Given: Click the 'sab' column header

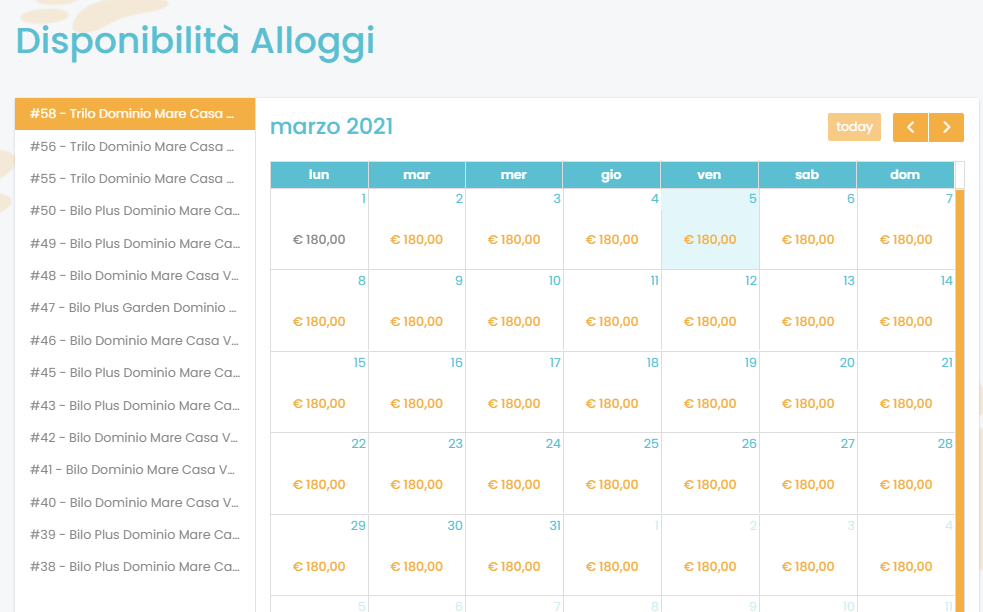Looking at the screenshot, I should click(x=807, y=175).
